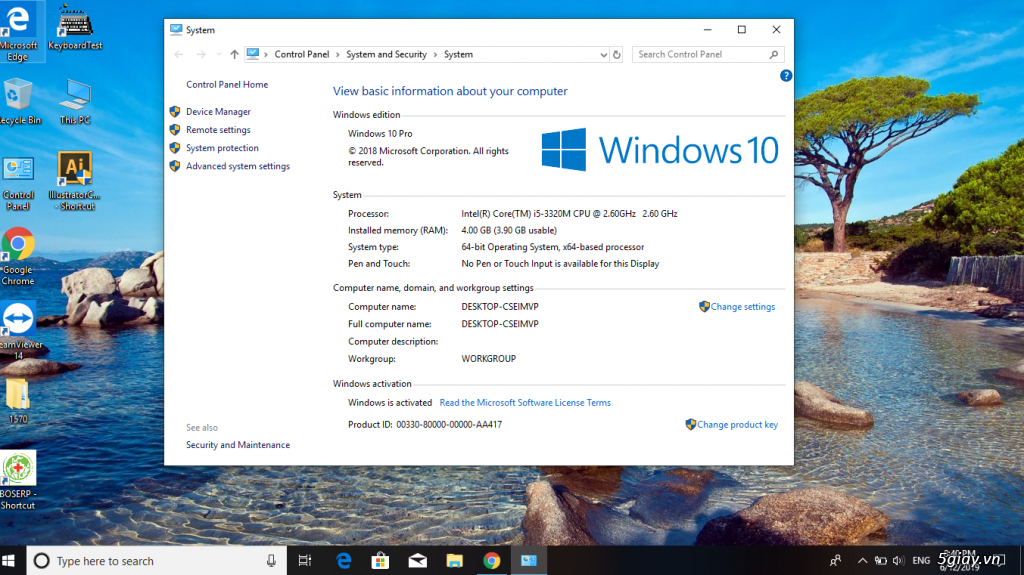Select Microsoft Edge desktop shortcut
Image resolution: width=1024 pixels, height=575 pixels.
tap(18, 32)
